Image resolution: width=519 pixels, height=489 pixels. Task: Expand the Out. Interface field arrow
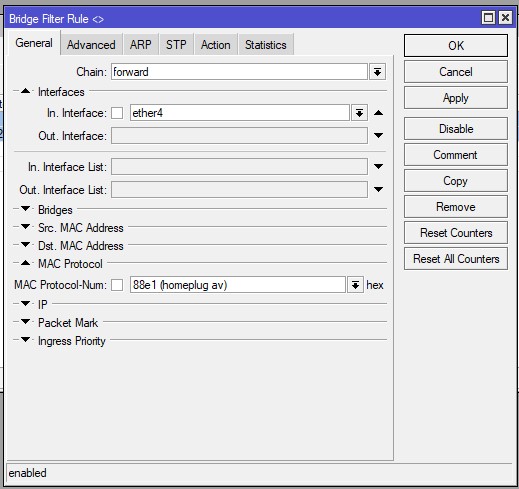click(x=378, y=136)
